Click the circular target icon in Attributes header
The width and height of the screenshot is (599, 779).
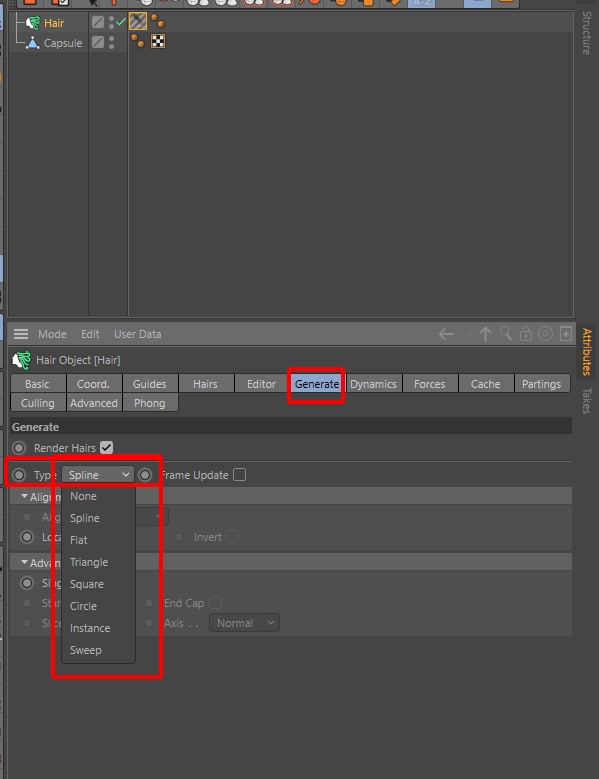tap(545, 334)
